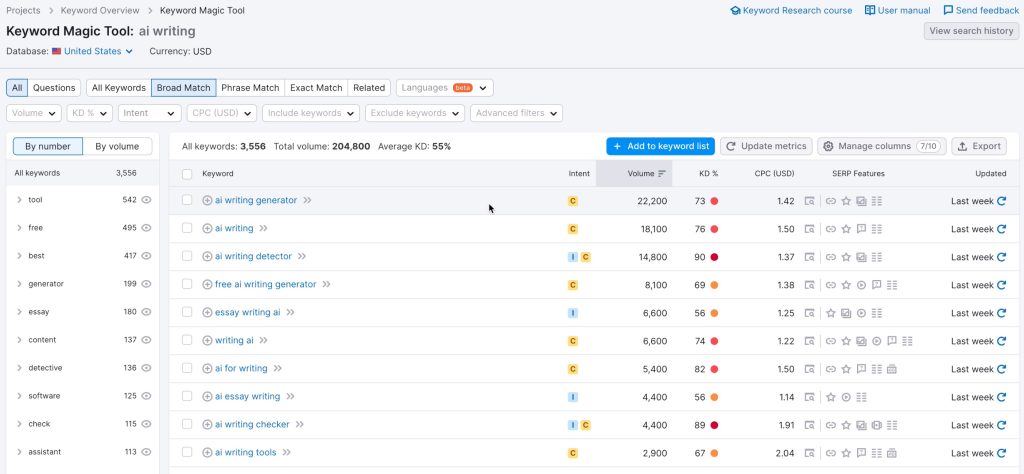
Task: Click the Volume column sort icon
Action: click(x=662, y=174)
